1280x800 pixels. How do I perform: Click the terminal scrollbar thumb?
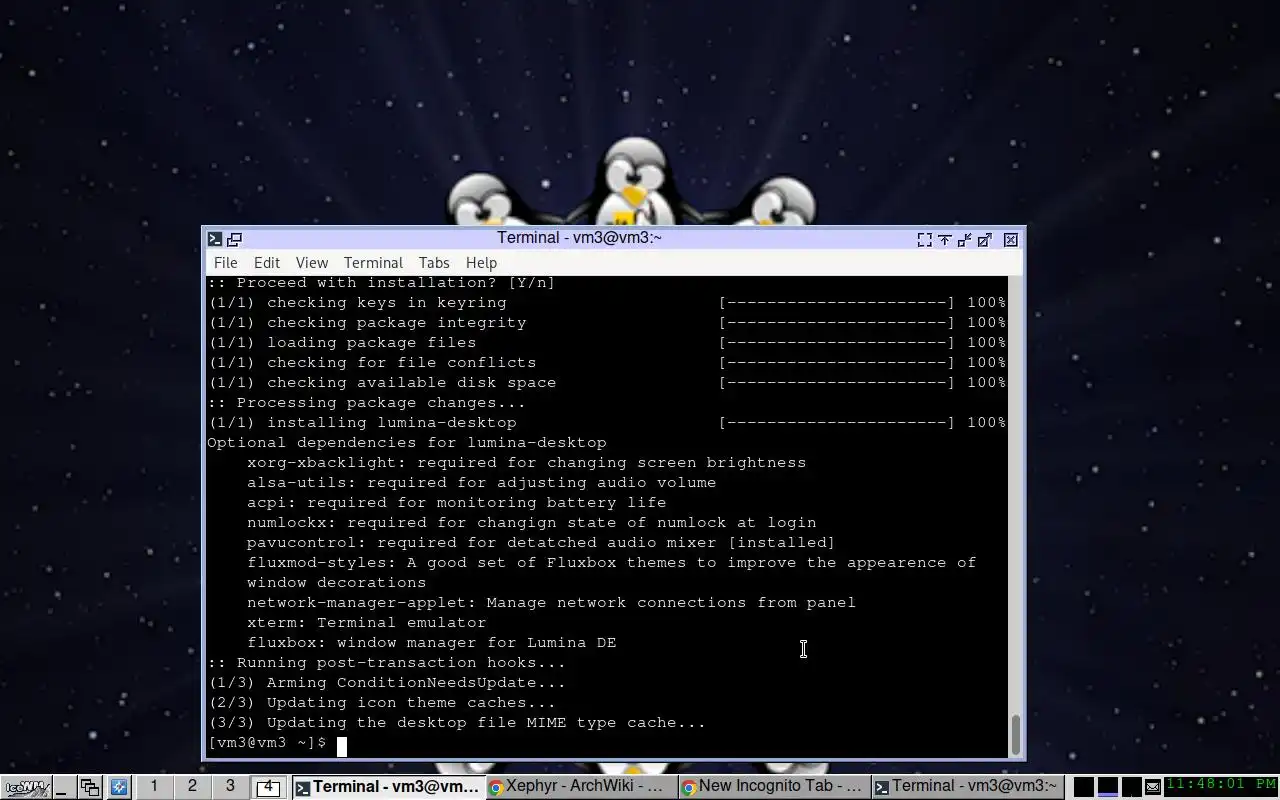click(x=1016, y=735)
